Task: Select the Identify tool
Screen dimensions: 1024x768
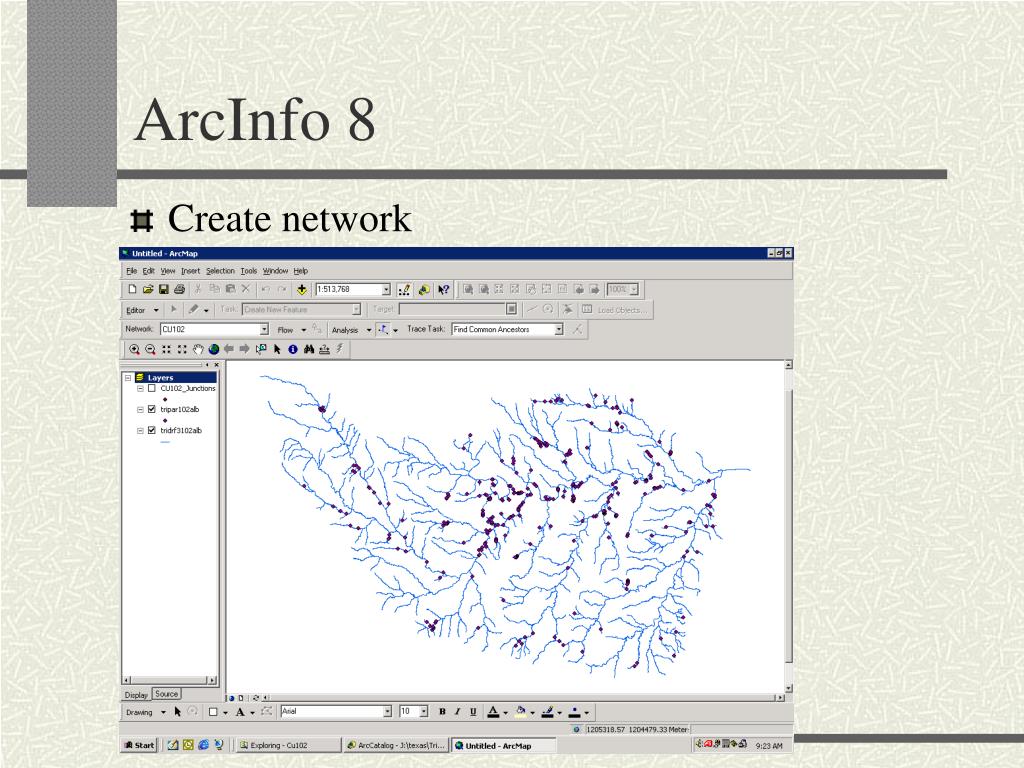Action: 293,349
